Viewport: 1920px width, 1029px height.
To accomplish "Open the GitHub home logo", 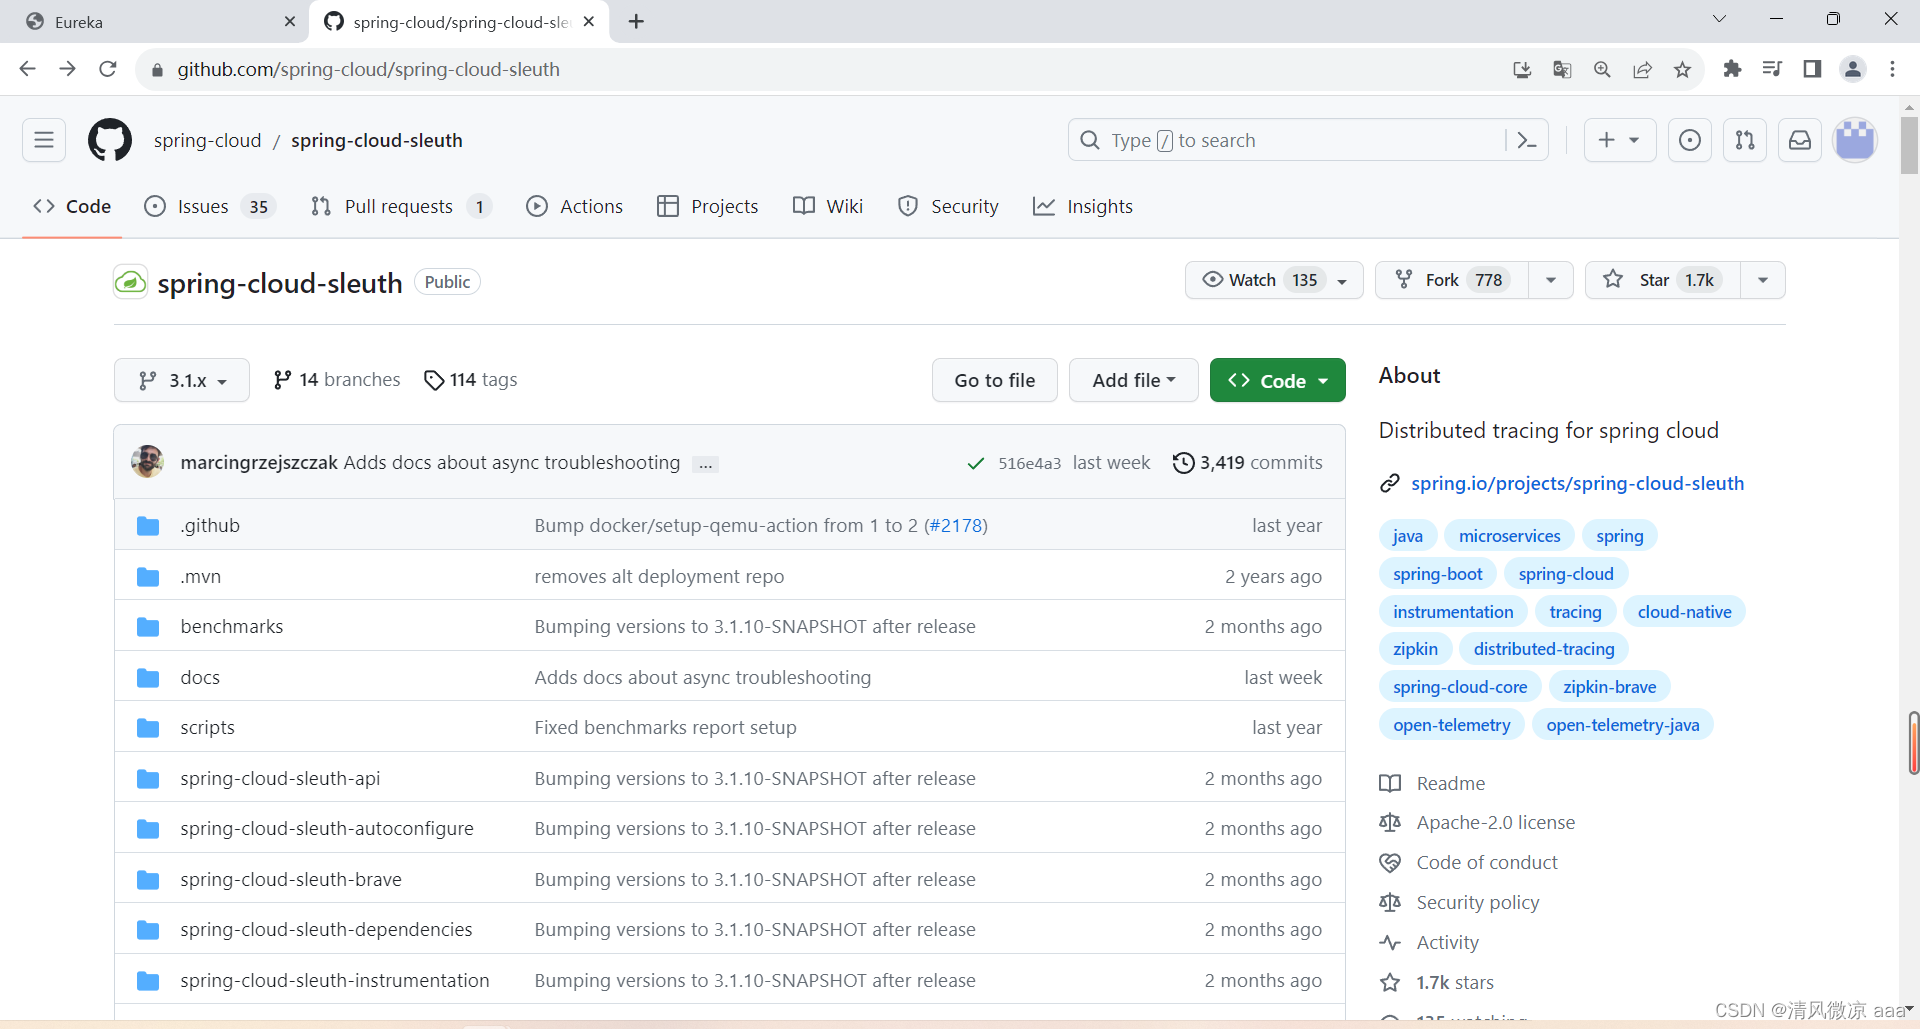I will (x=110, y=140).
